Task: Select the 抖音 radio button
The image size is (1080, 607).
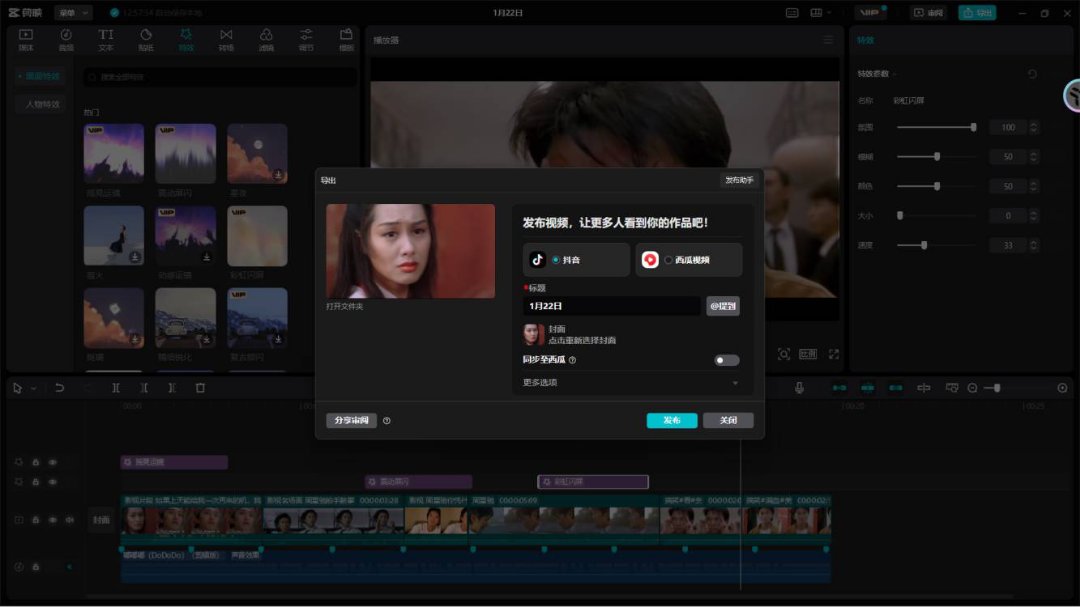Action: (x=556, y=260)
